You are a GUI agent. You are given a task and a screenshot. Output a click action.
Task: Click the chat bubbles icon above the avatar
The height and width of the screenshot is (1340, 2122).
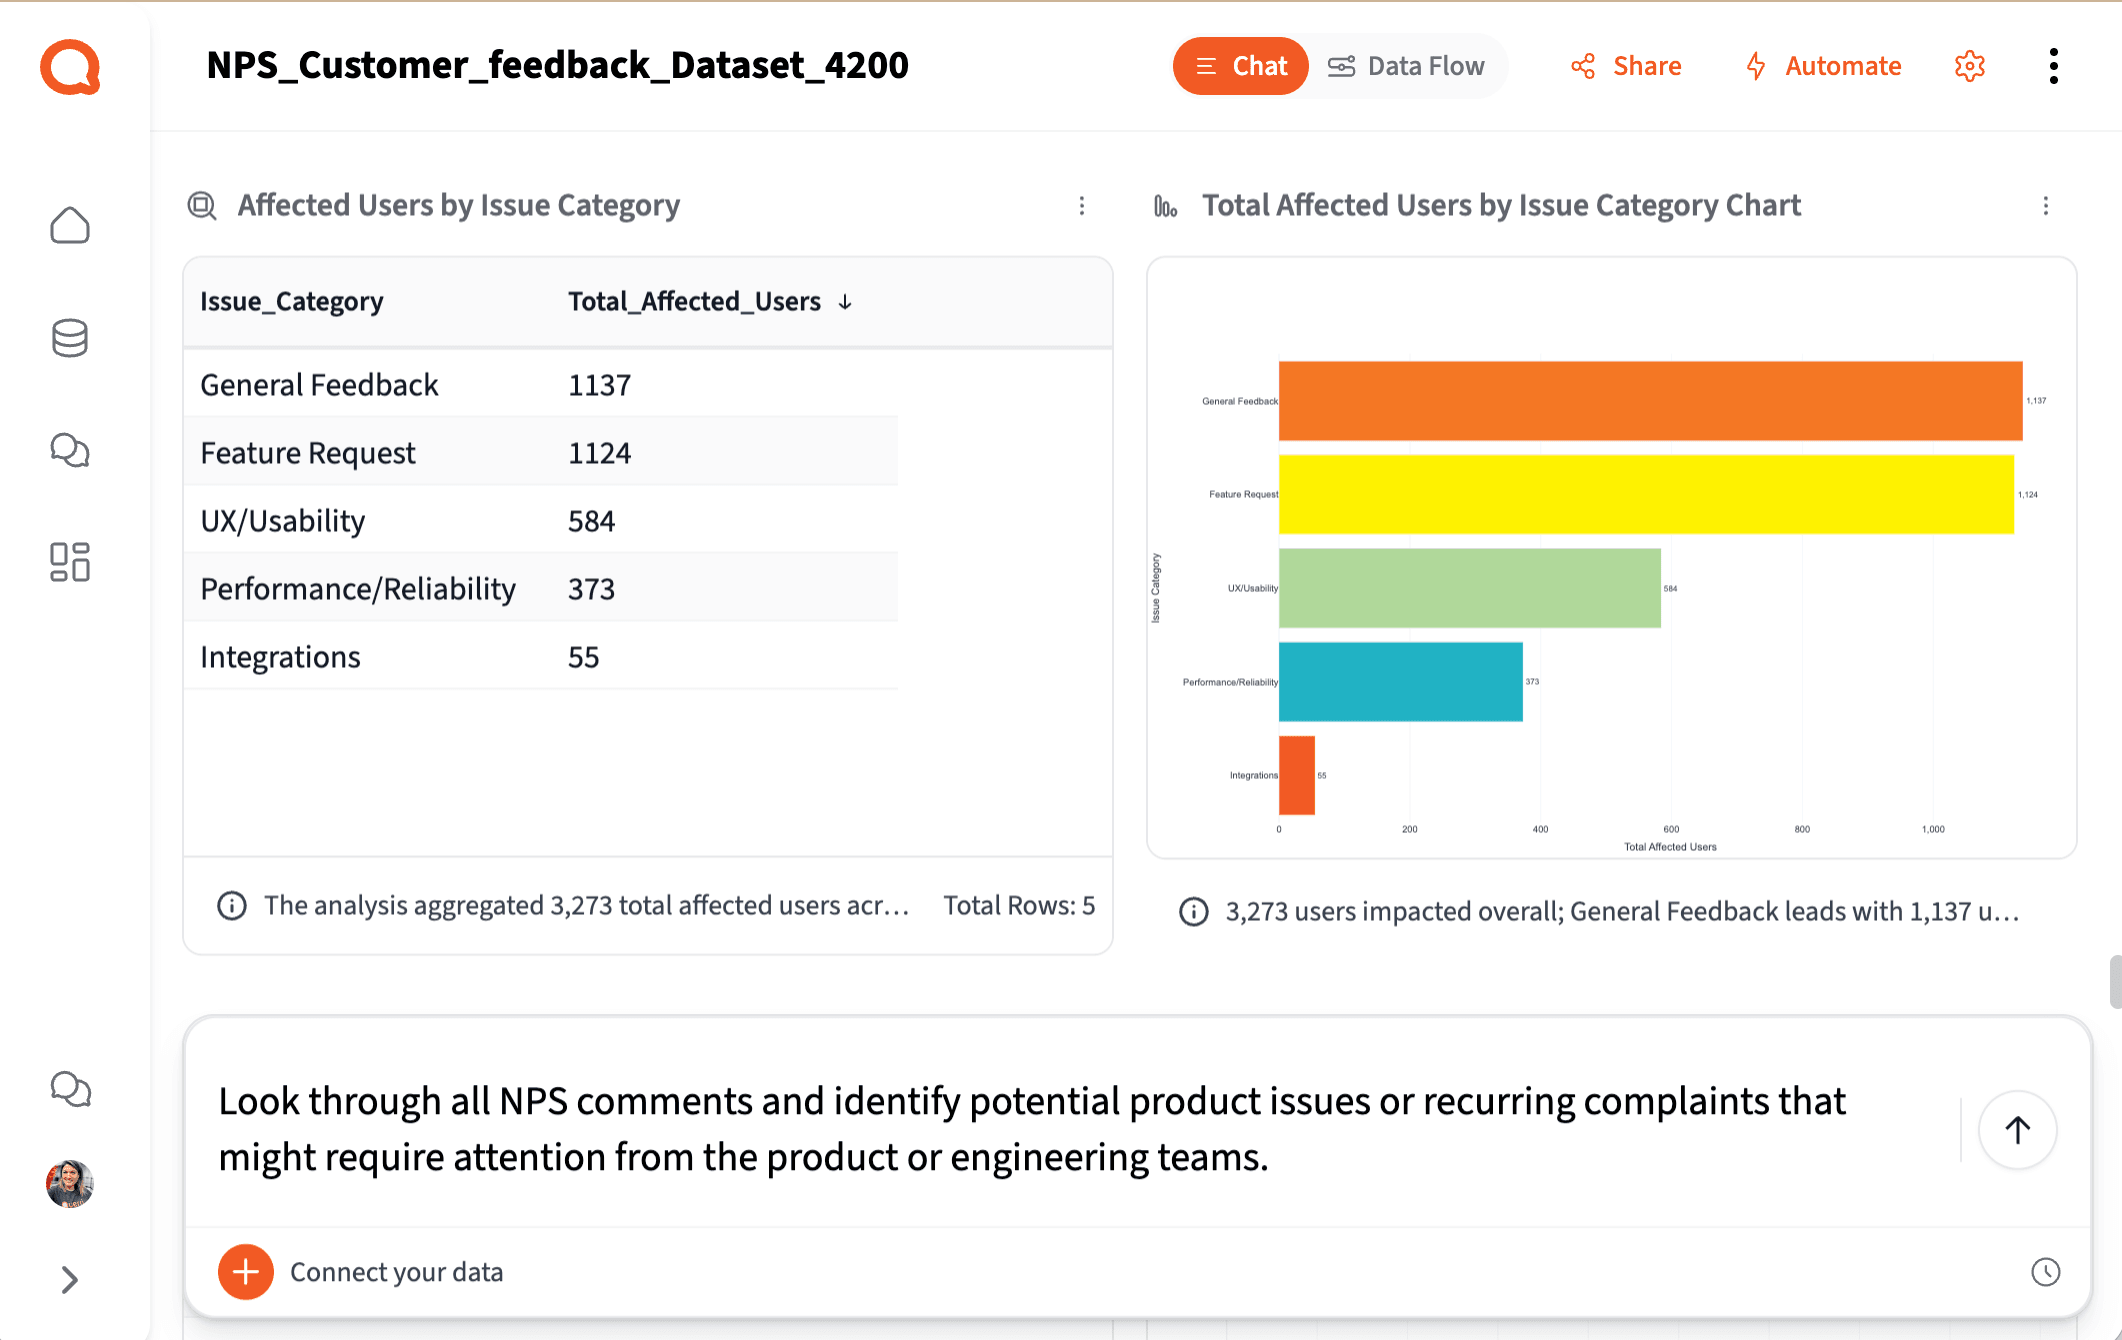[70, 1090]
